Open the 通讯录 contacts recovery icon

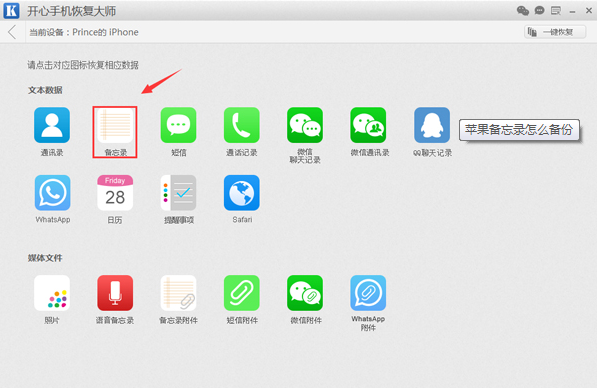tap(52, 125)
